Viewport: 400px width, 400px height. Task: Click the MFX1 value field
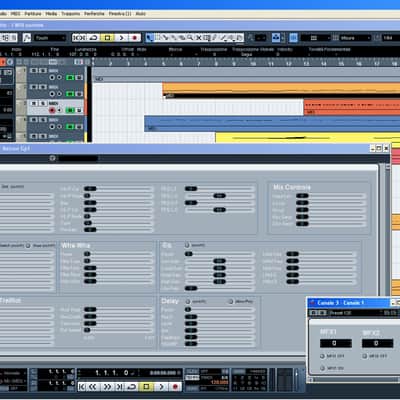(x=336, y=343)
